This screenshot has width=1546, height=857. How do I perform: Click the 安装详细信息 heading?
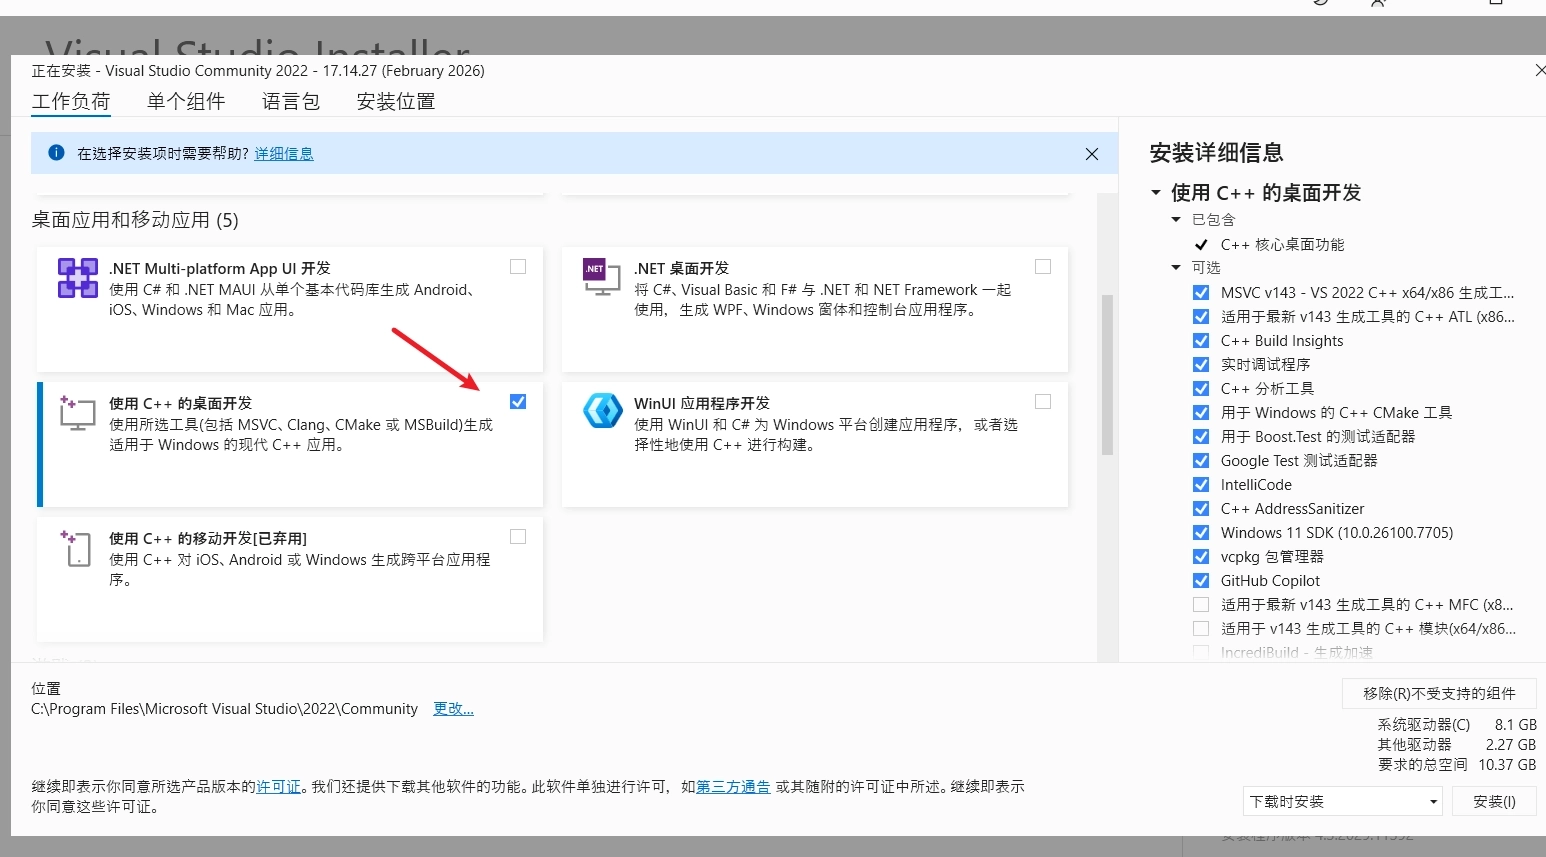[x=1216, y=153]
